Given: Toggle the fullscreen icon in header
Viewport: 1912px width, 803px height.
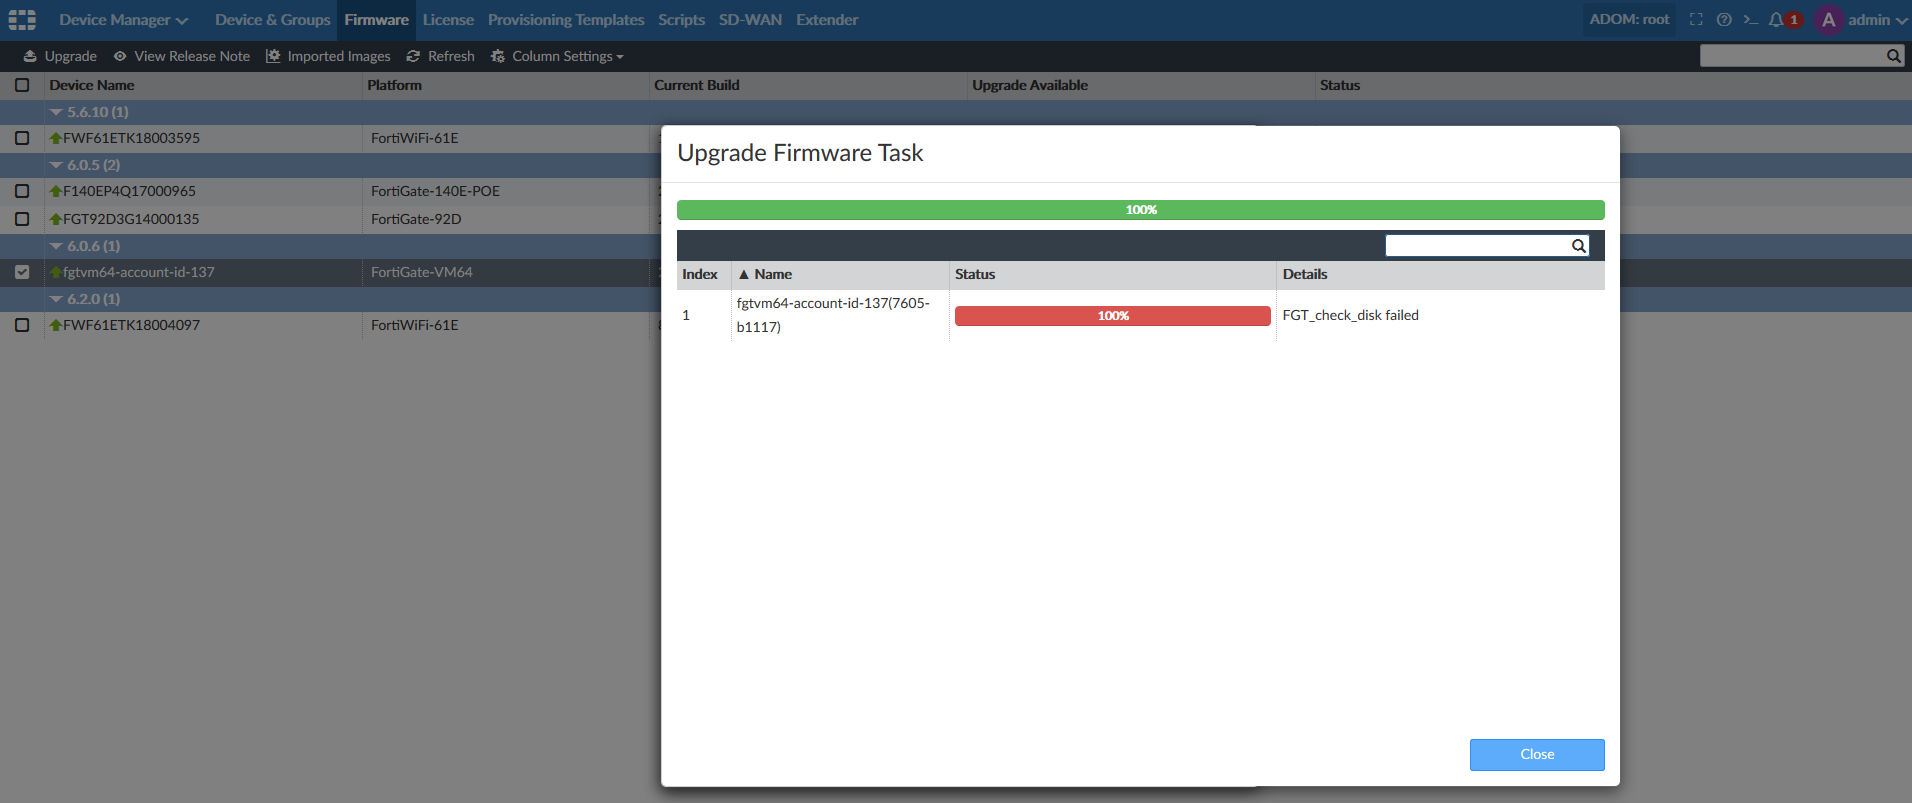Looking at the screenshot, I should point(1696,19).
